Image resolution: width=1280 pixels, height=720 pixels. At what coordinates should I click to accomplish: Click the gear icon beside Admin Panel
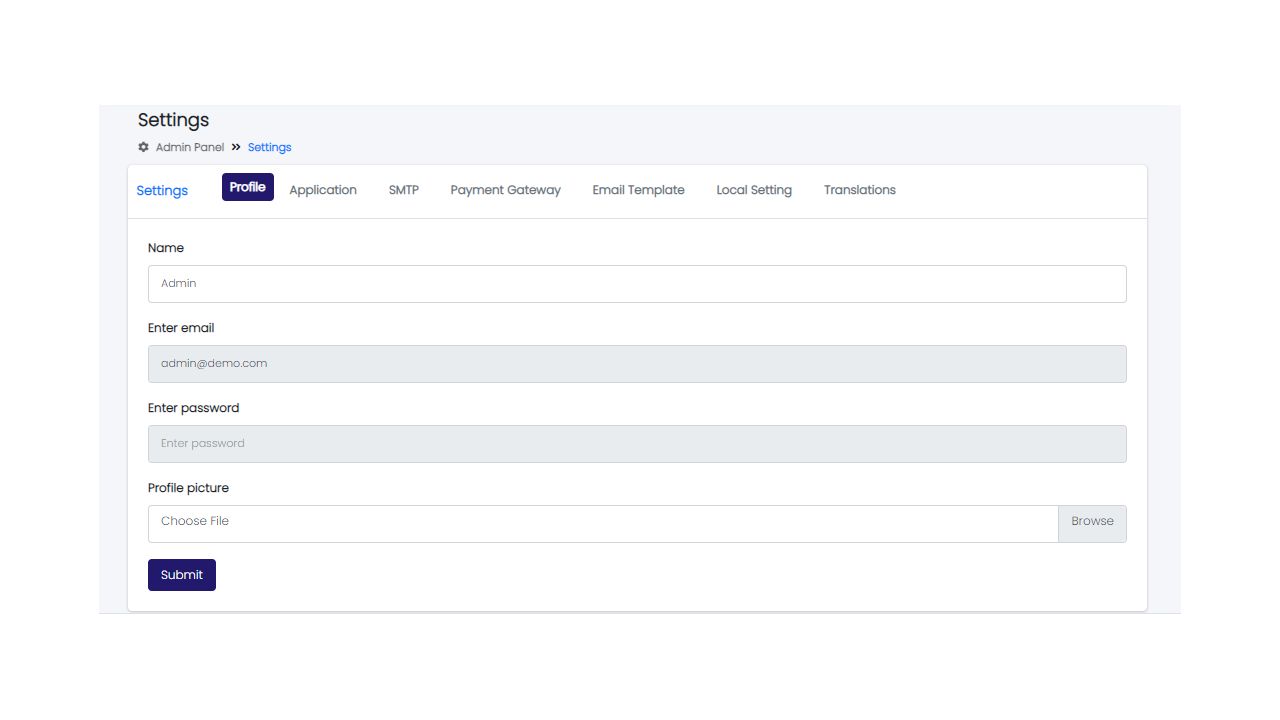[143, 147]
